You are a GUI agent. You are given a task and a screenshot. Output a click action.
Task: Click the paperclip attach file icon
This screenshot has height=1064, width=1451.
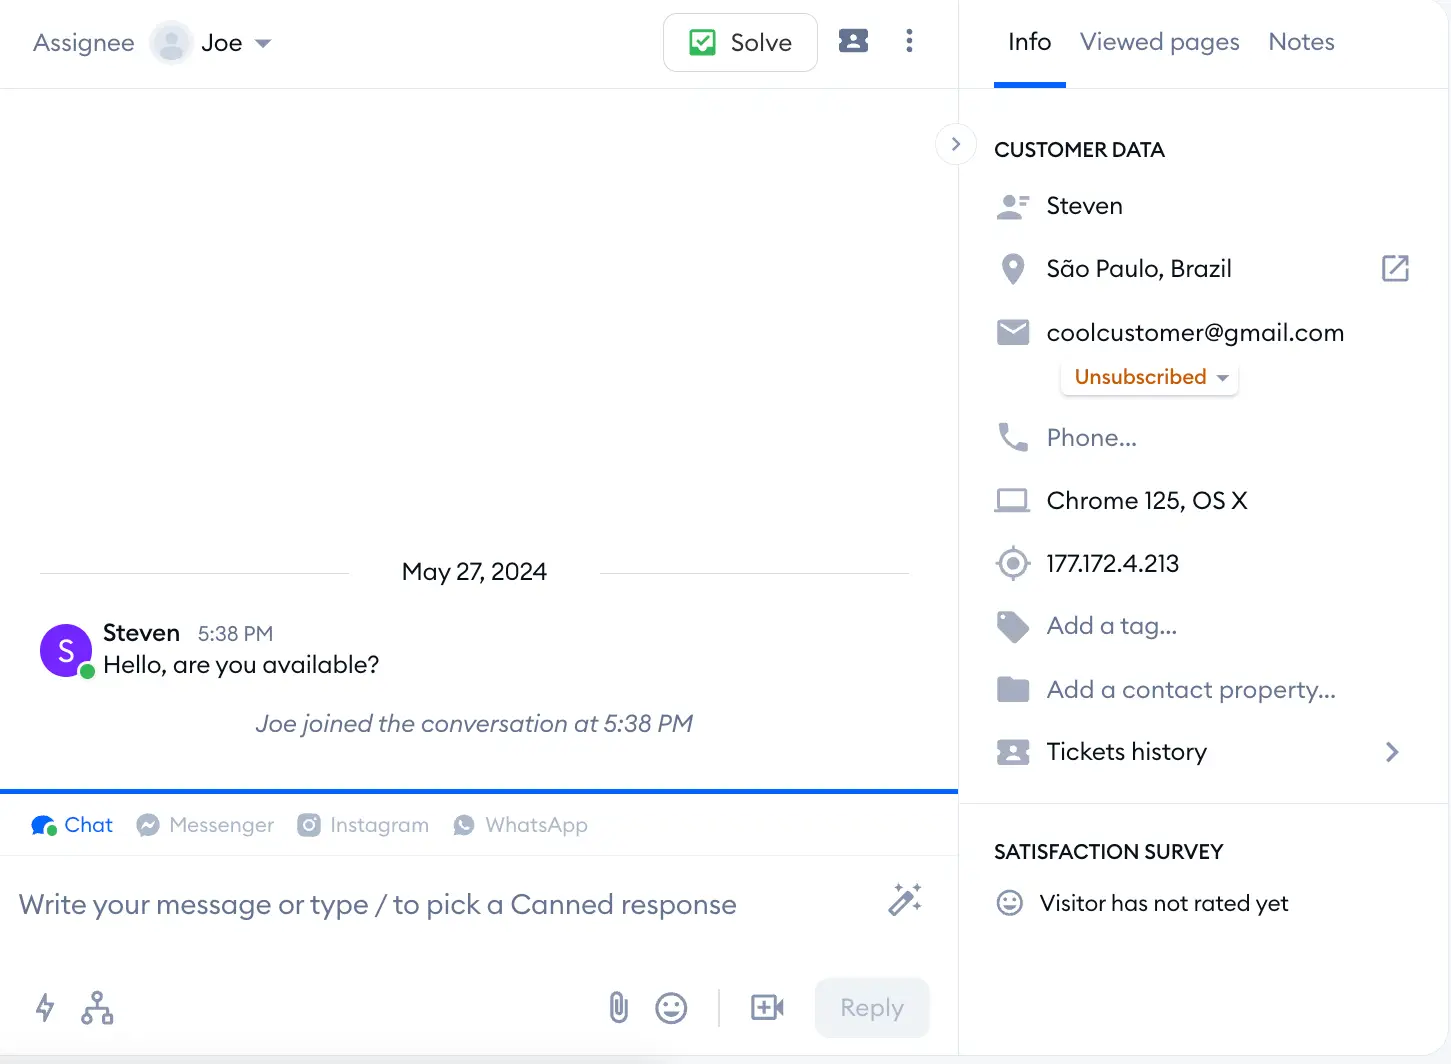coord(619,1007)
